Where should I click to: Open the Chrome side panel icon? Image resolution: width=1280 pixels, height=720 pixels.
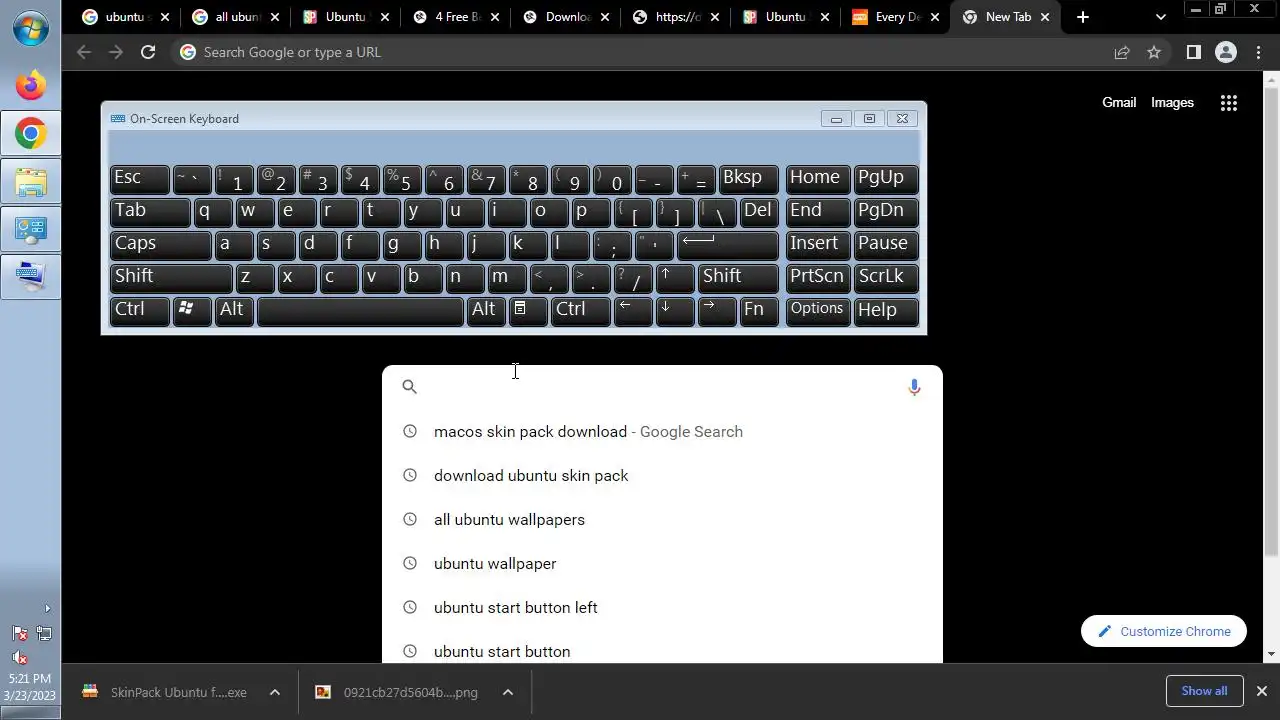(x=1193, y=52)
